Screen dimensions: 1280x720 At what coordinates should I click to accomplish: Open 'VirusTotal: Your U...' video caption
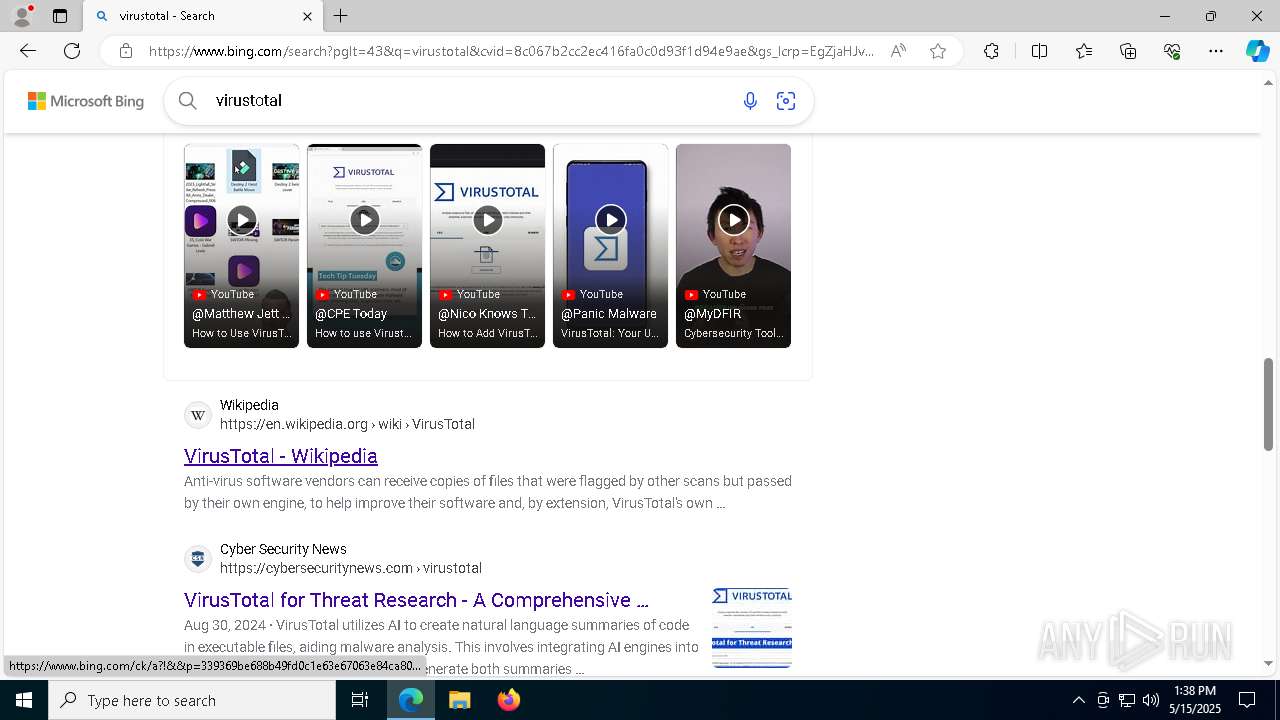610,333
